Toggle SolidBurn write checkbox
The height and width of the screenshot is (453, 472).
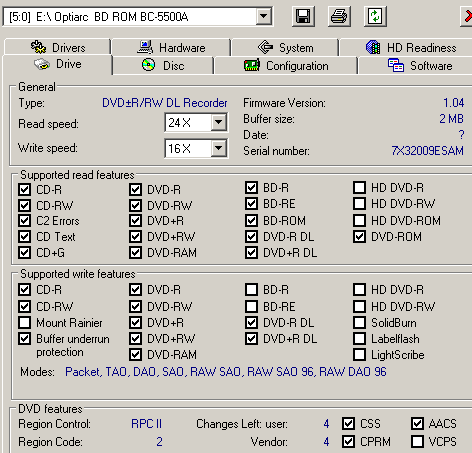point(359,322)
